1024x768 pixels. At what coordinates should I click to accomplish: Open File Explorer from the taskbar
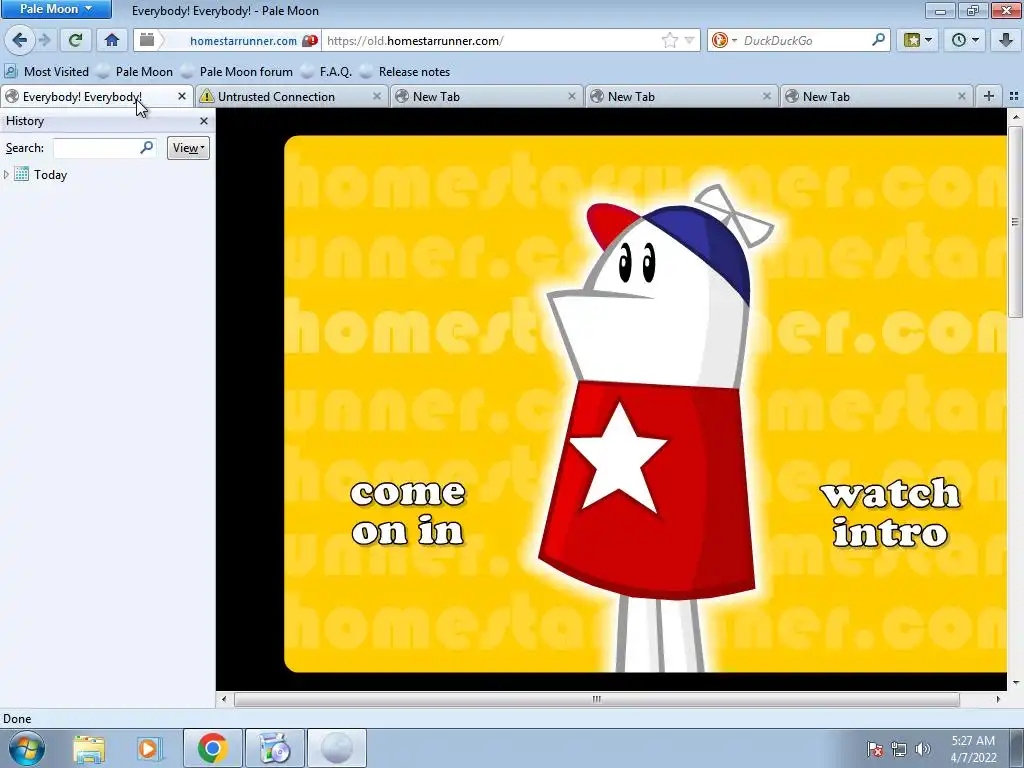point(89,749)
